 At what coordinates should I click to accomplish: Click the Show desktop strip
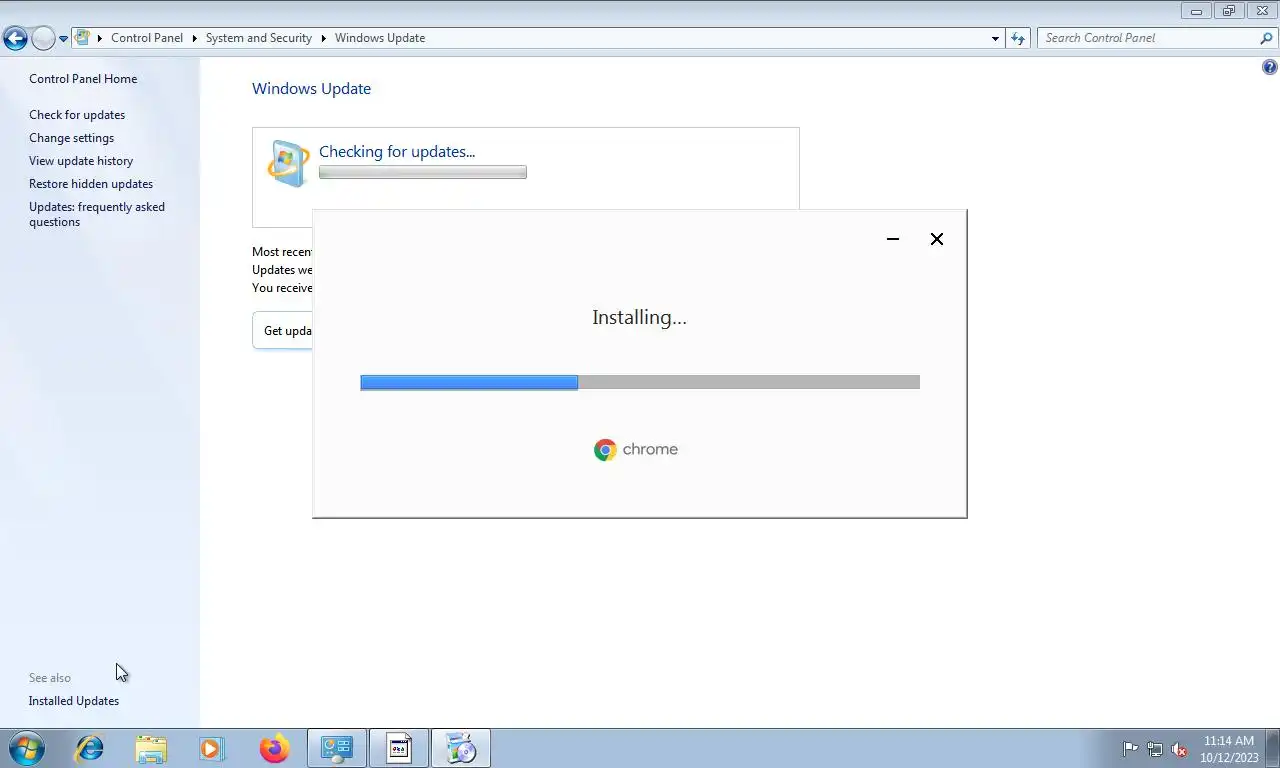(x=1273, y=748)
